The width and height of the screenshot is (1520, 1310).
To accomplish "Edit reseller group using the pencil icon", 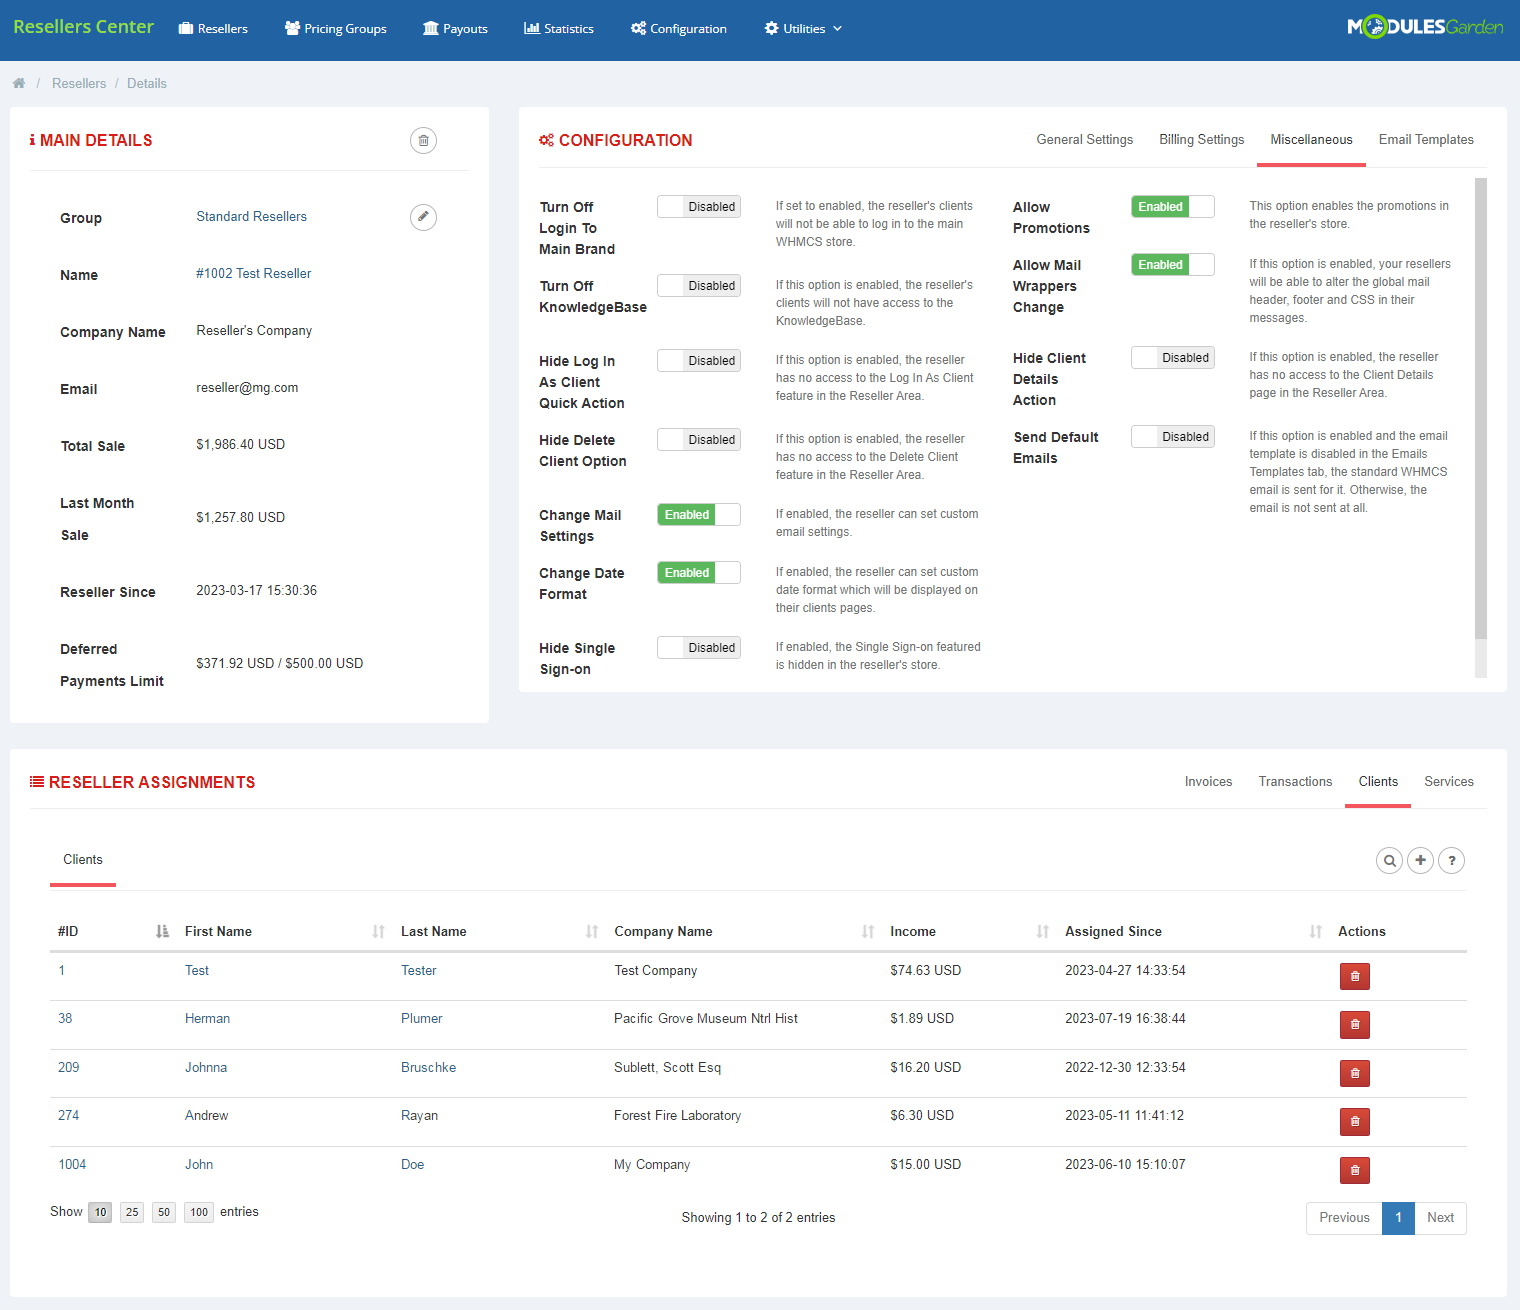I will coord(423,217).
